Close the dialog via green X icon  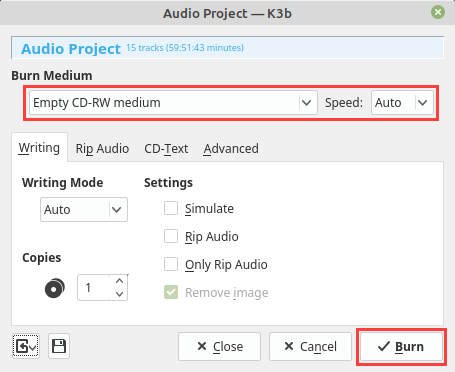point(438,12)
